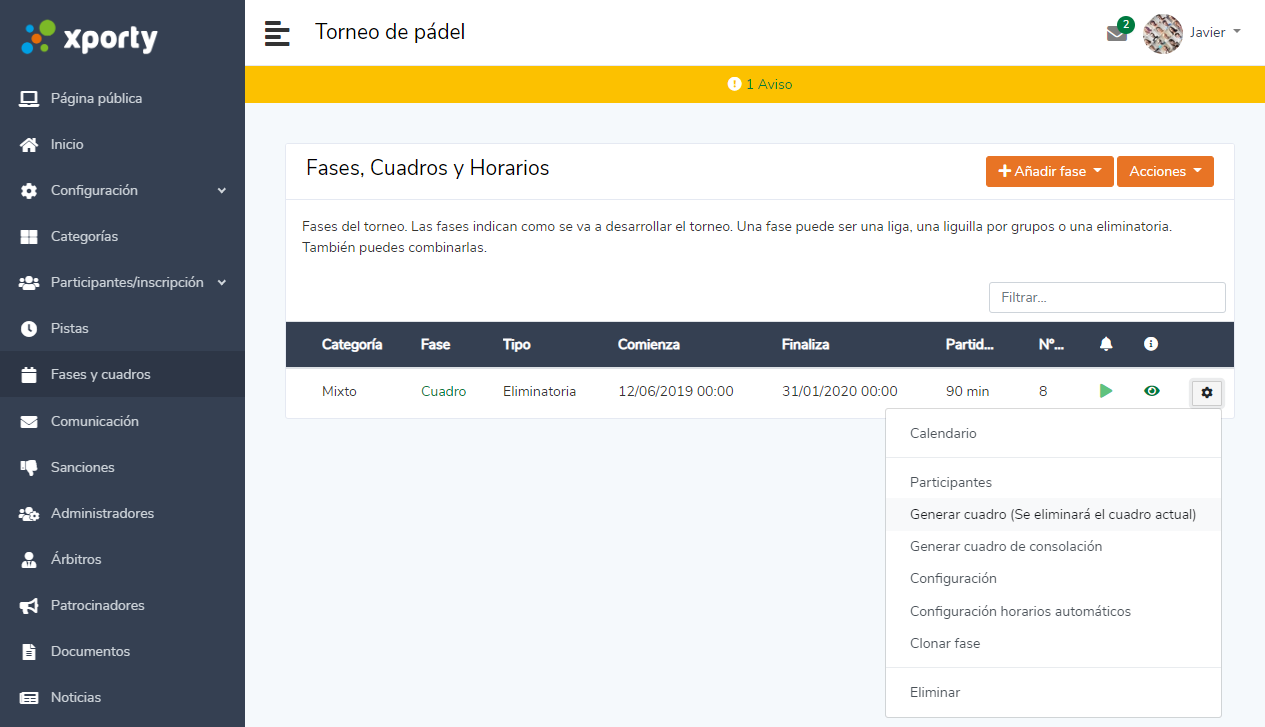Click the Filtrar search field

tap(1106, 297)
